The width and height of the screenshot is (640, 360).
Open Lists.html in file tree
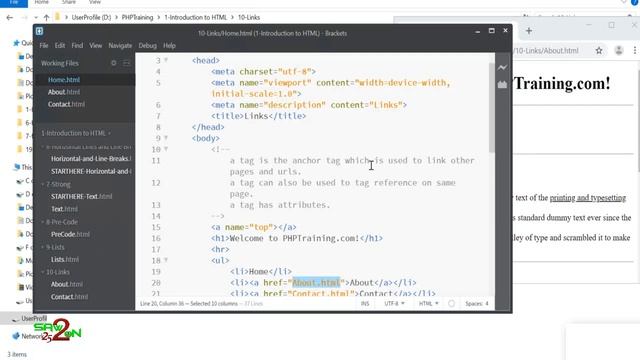65,259
